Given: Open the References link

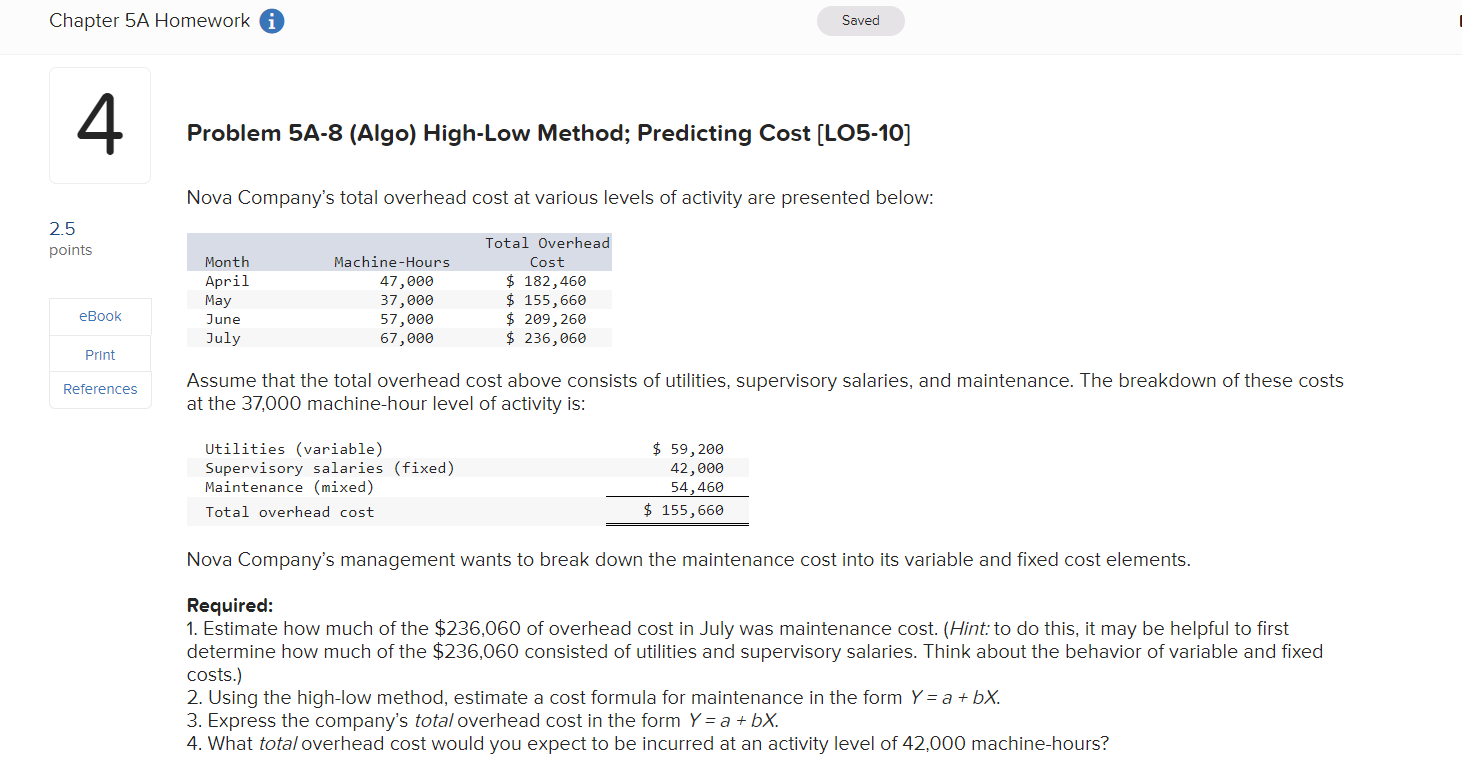Looking at the screenshot, I should 99,389.
